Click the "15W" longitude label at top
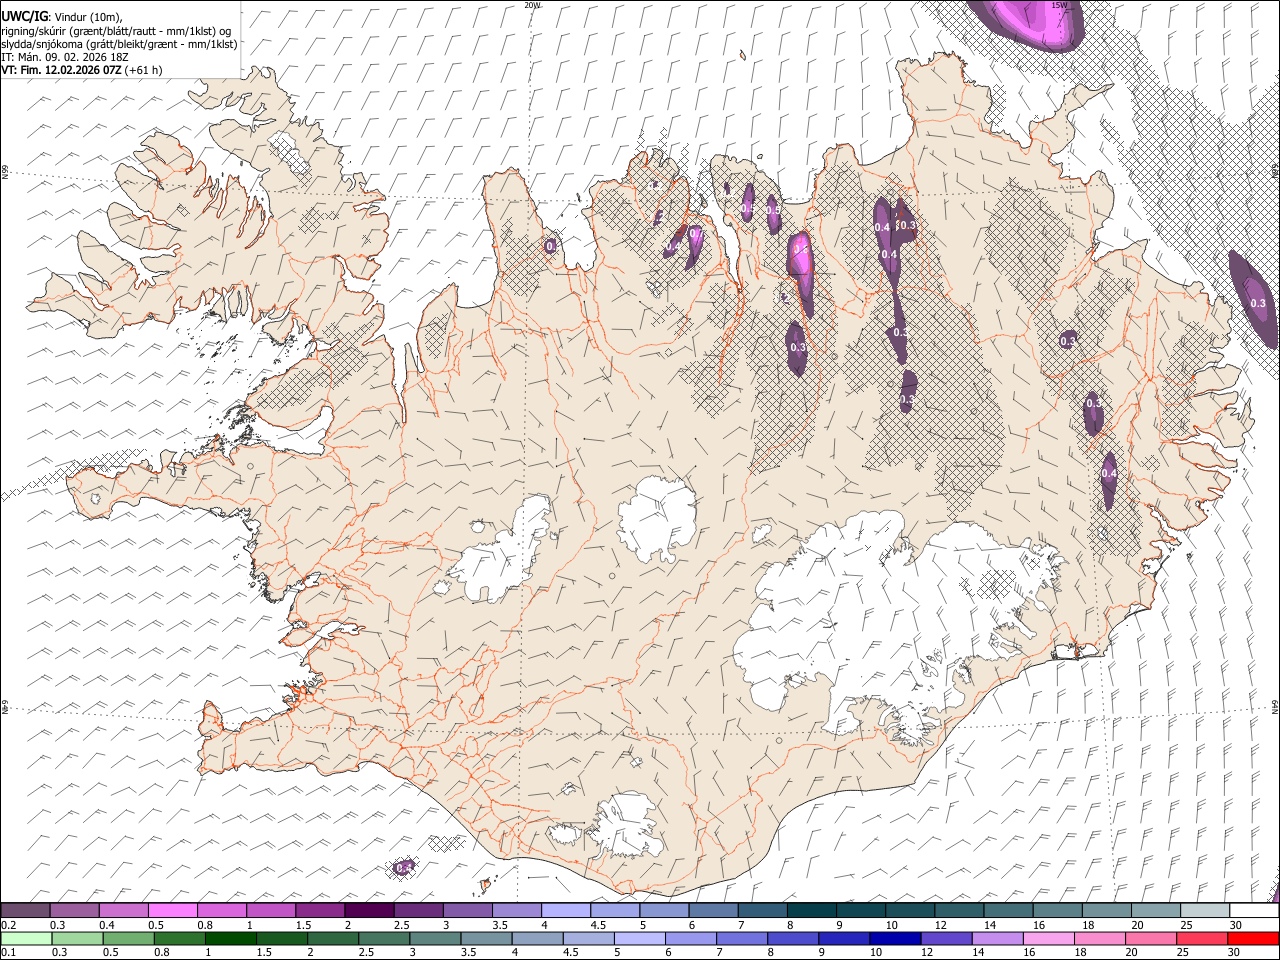 1059,5
